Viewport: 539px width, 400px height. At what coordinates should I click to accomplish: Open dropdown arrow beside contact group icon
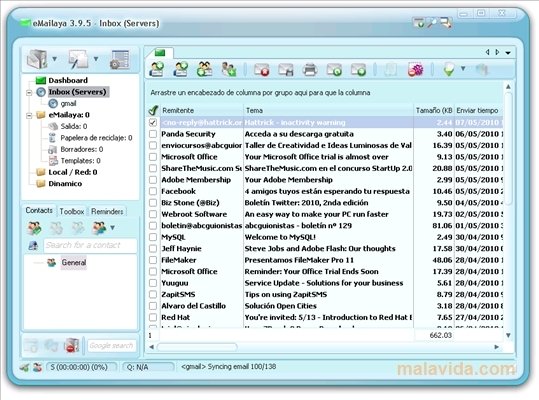112,228
